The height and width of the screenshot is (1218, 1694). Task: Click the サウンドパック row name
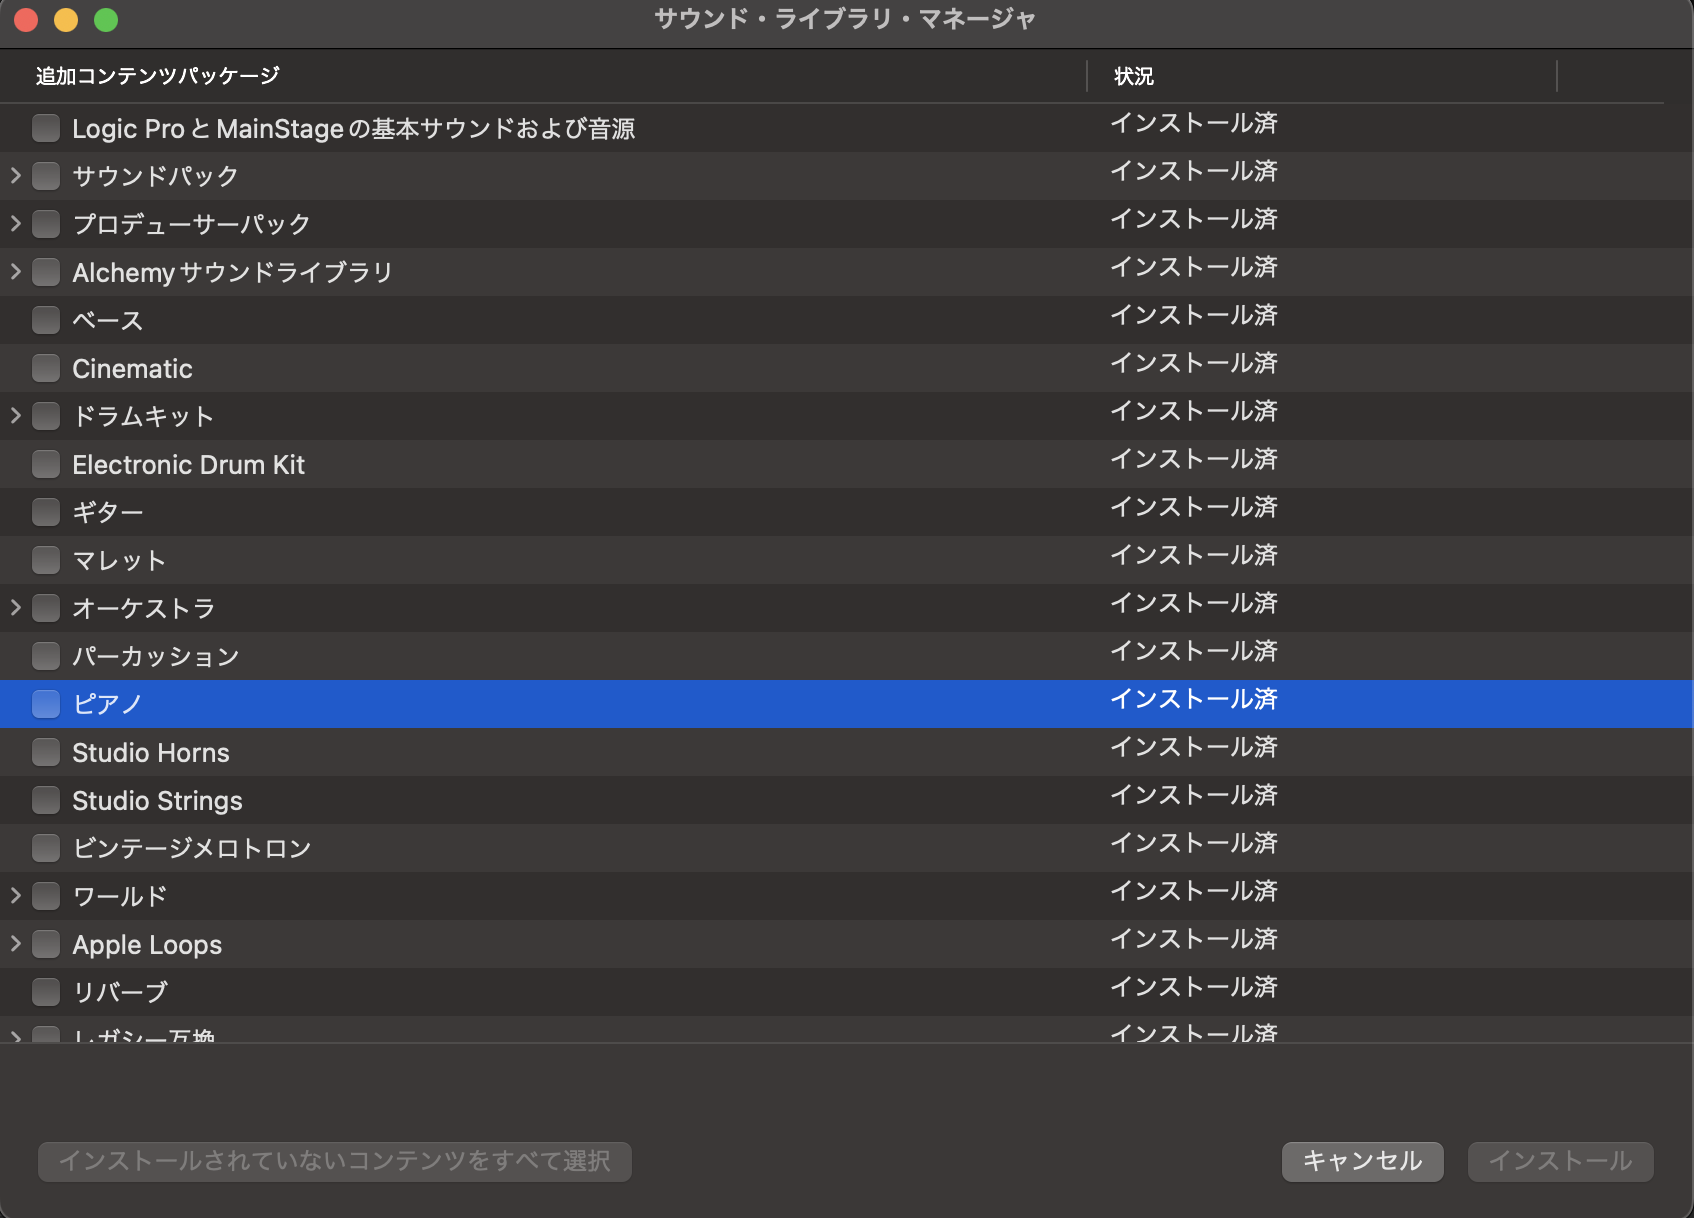156,177
